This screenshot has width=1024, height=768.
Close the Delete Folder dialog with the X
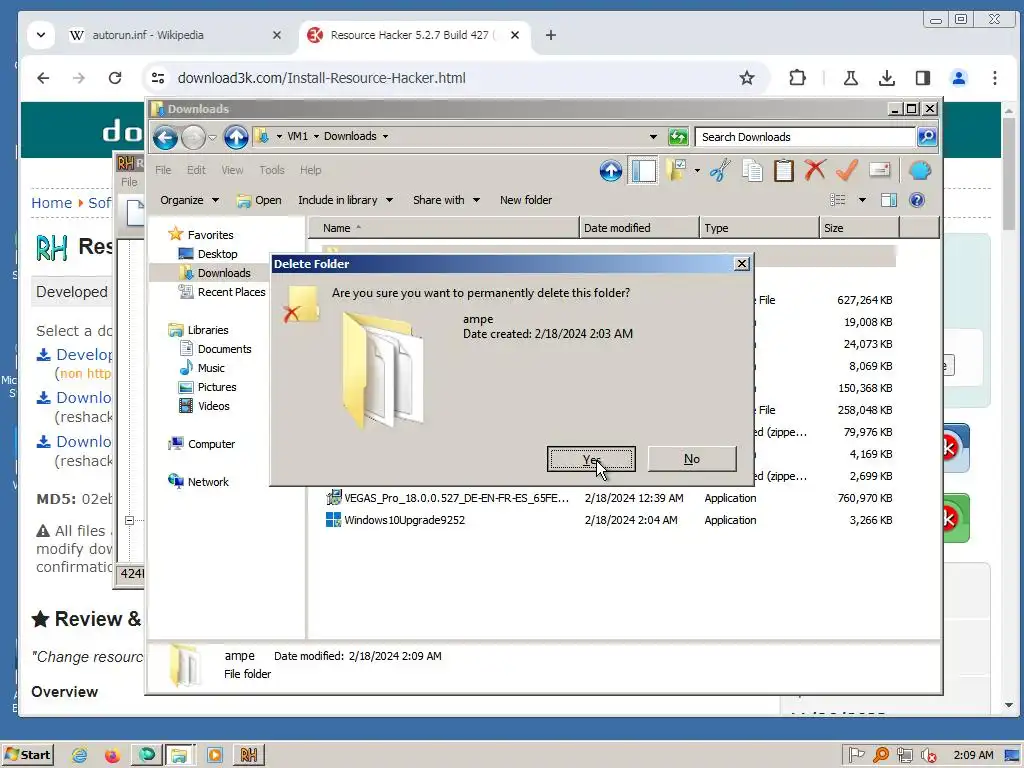tap(741, 264)
